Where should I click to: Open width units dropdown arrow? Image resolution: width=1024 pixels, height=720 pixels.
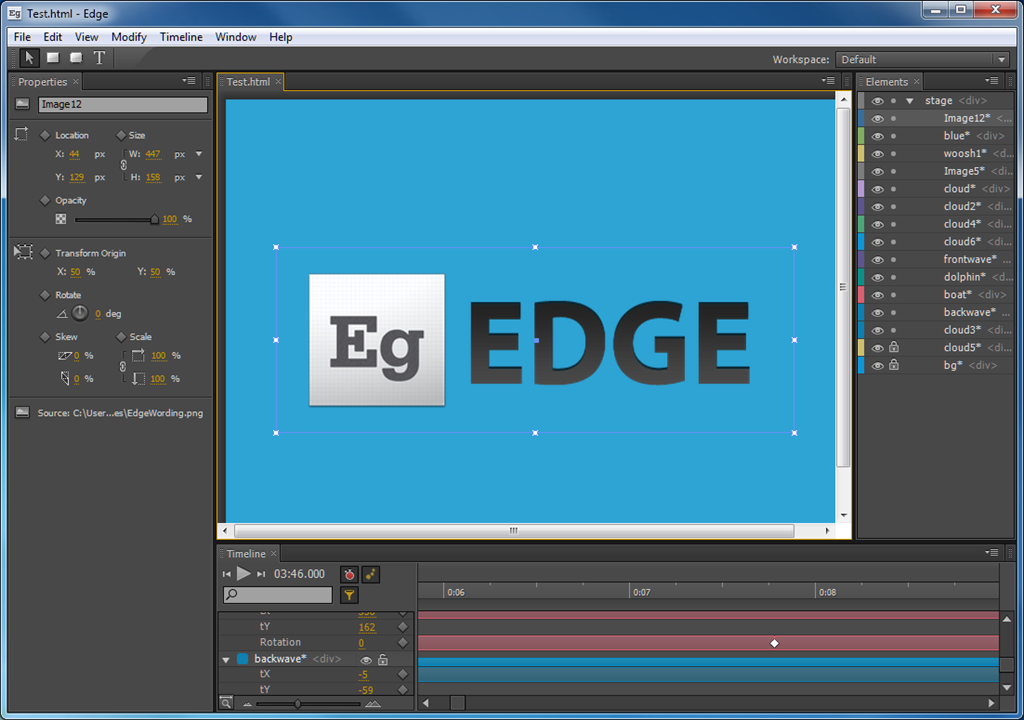click(x=199, y=154)
